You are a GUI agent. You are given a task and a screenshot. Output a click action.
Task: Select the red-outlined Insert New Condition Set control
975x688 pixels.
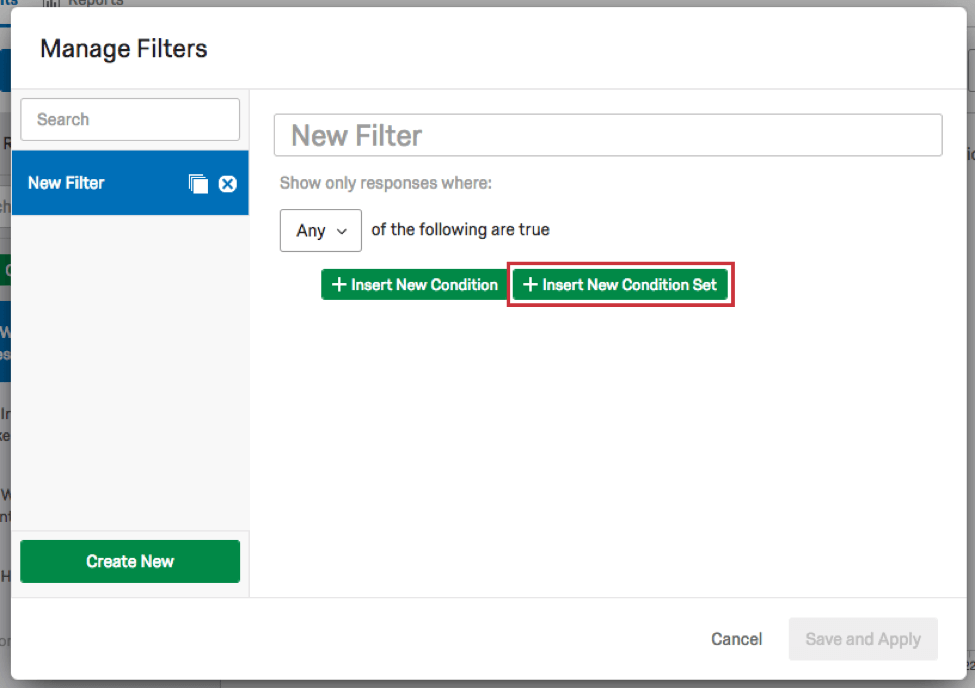[620, 284]
